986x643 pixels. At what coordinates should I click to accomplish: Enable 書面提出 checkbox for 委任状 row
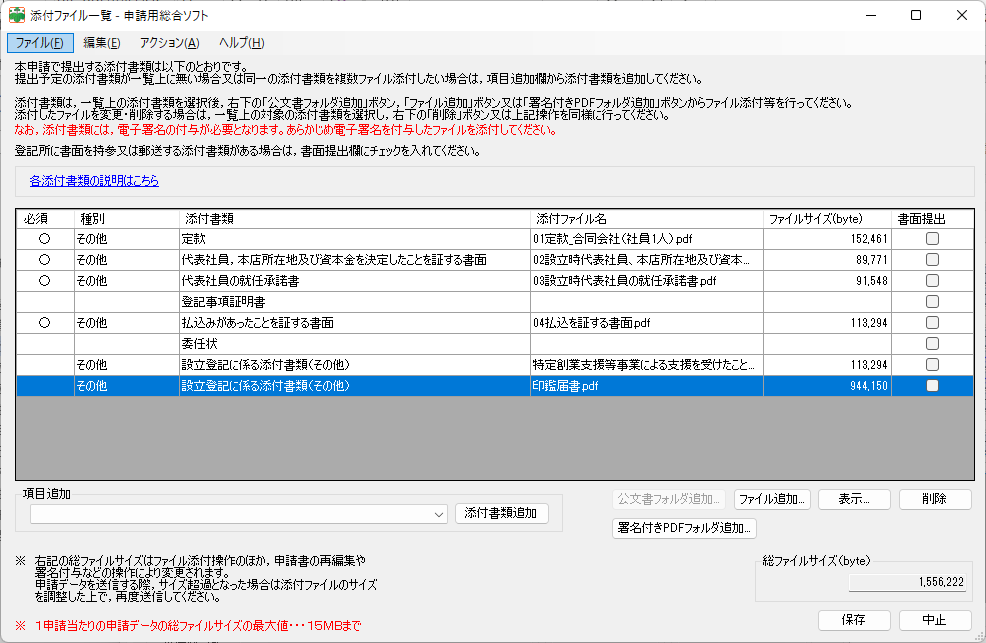932,344
